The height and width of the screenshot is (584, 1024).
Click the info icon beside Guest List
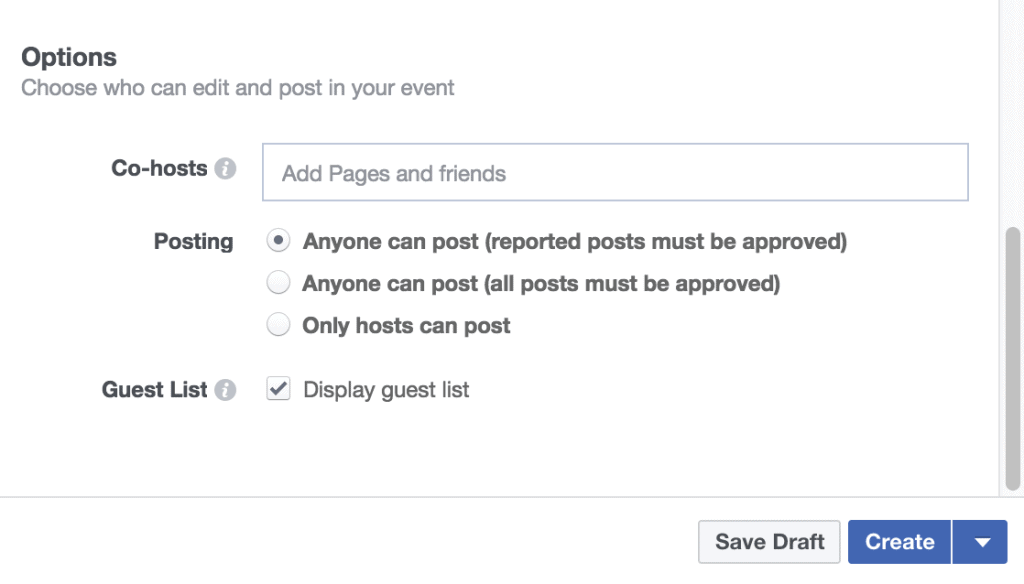pos(225,390)
